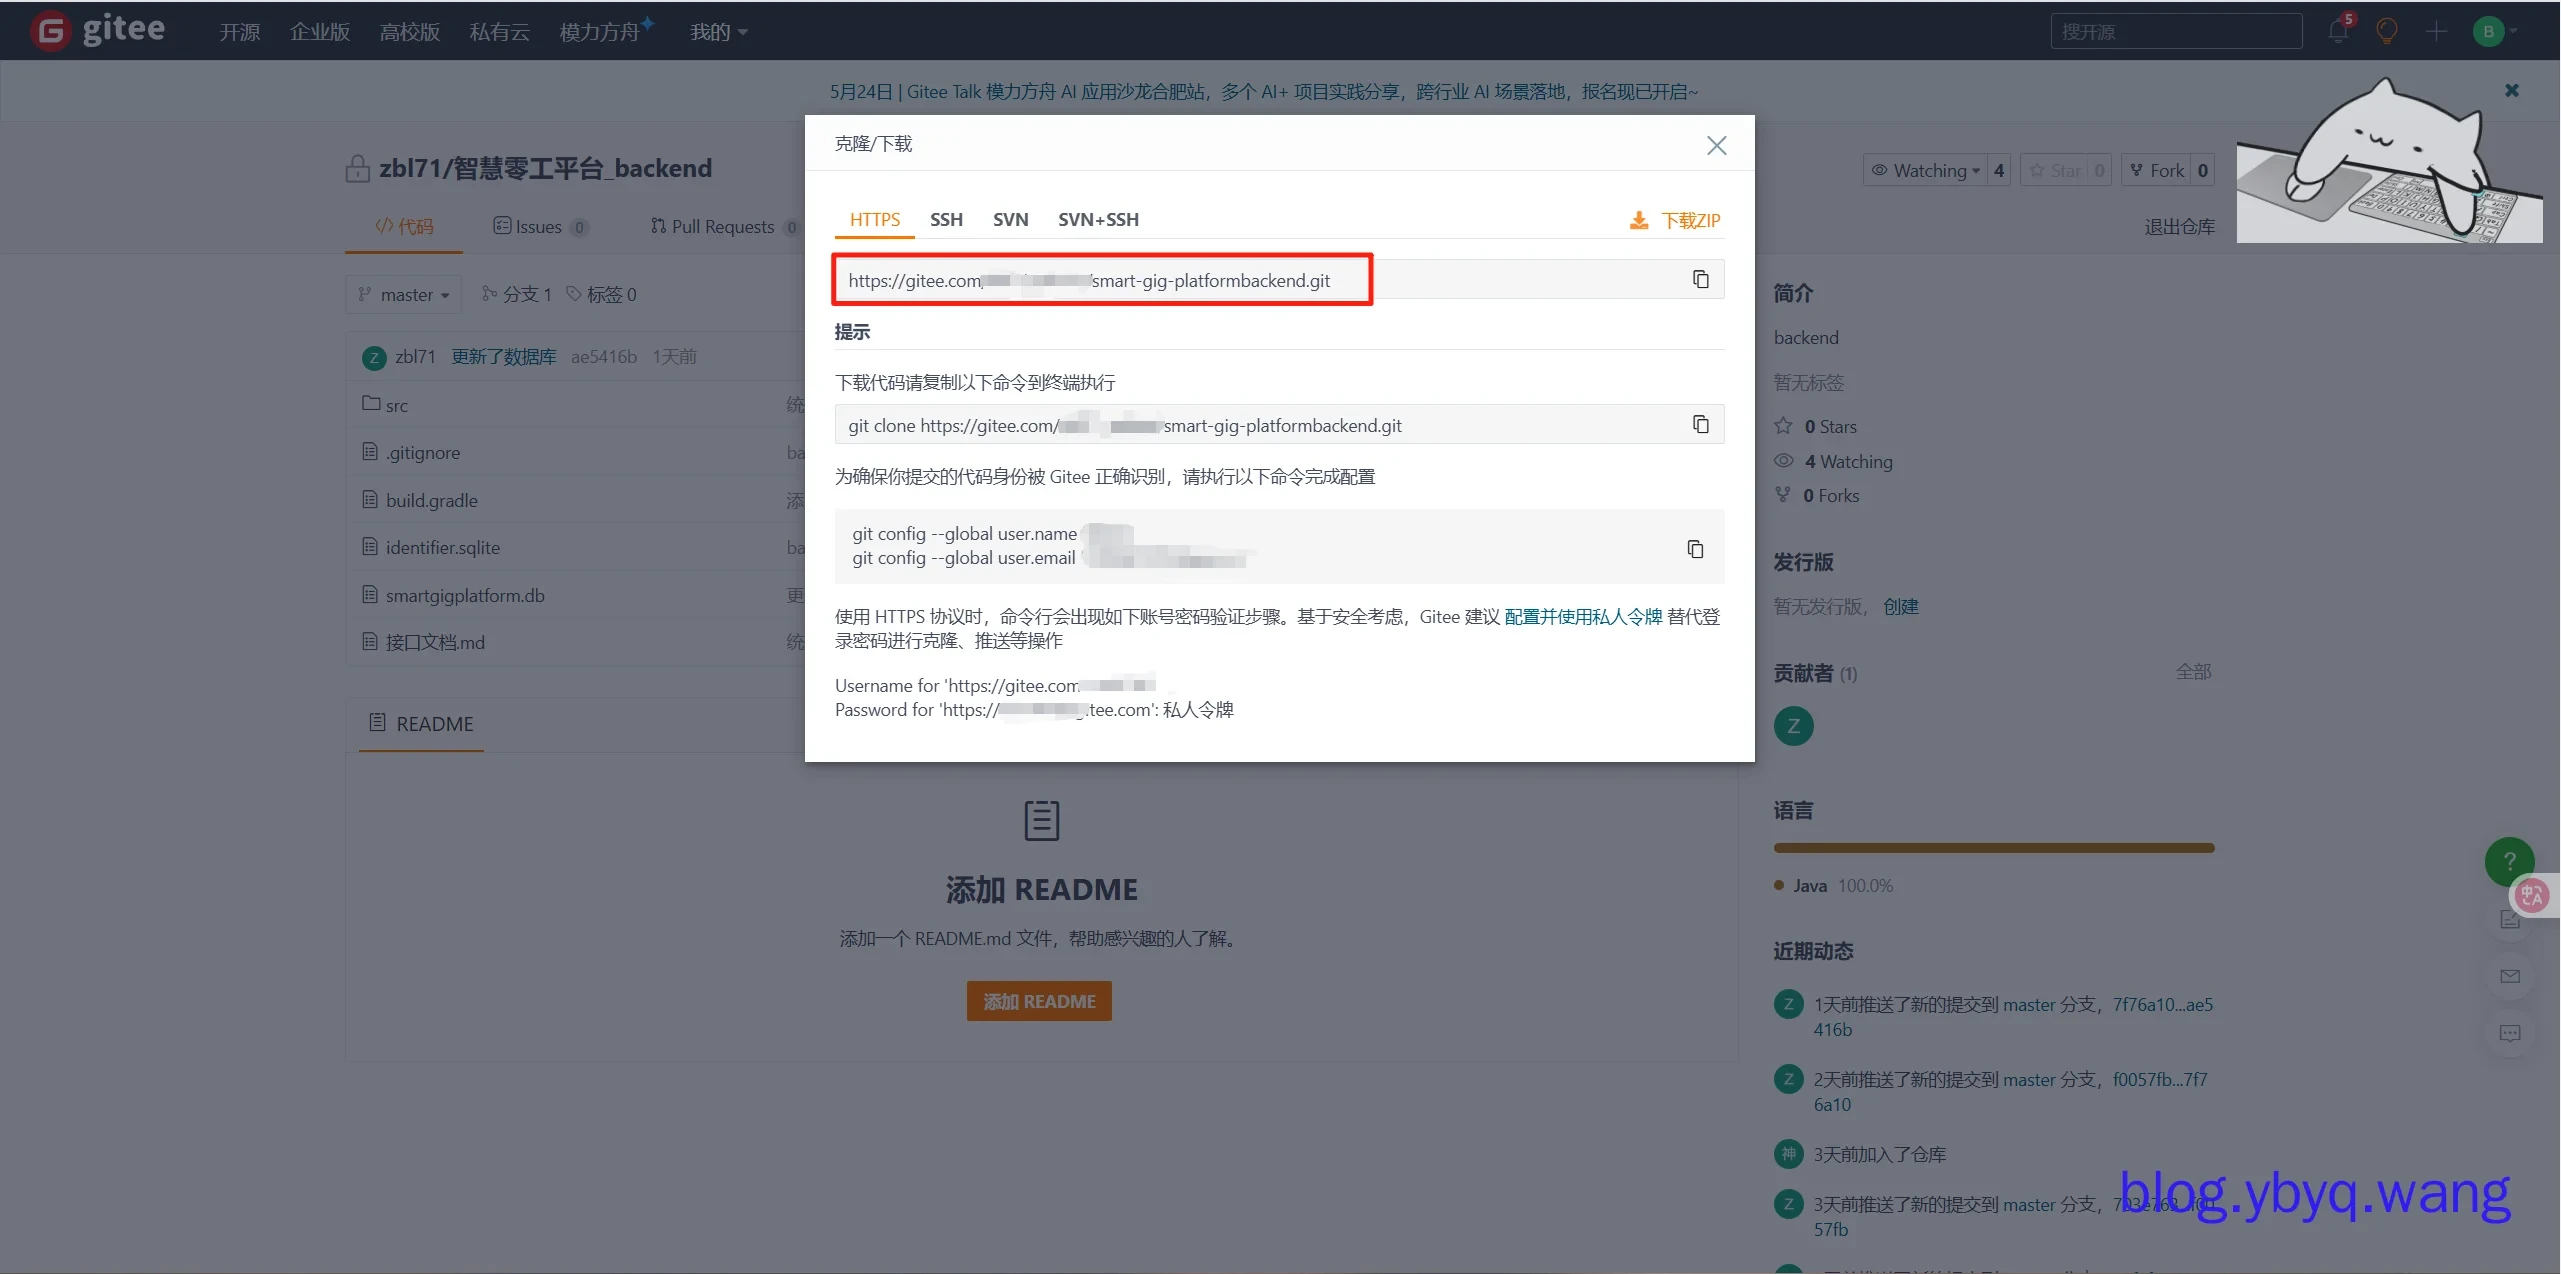
Task: Fork the repository
Action: 2158,170
